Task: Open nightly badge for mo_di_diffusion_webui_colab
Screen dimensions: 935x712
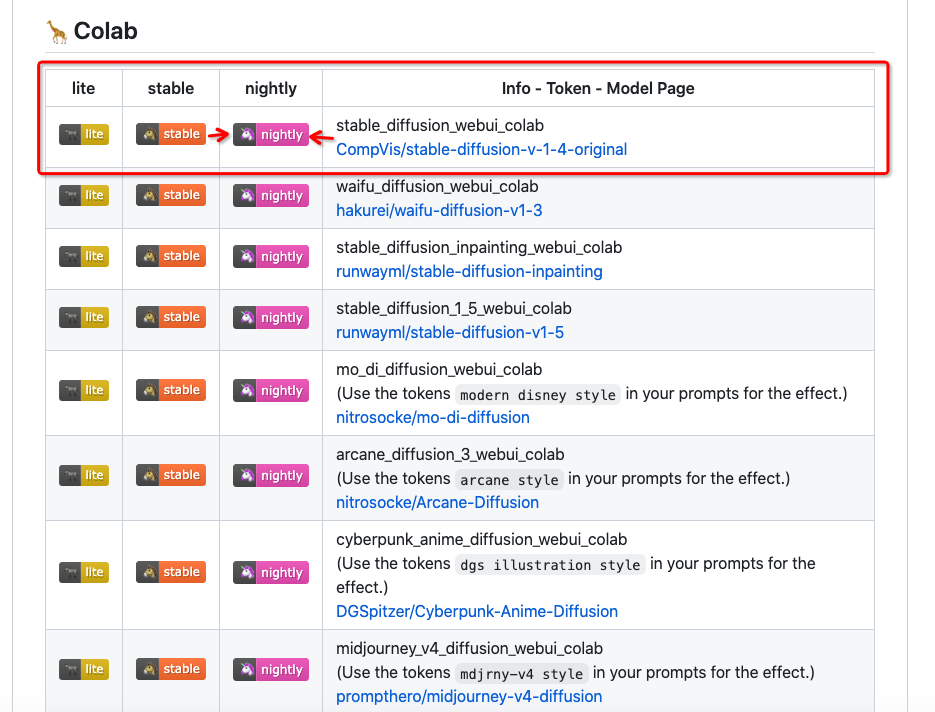Action: pos(271,391)
